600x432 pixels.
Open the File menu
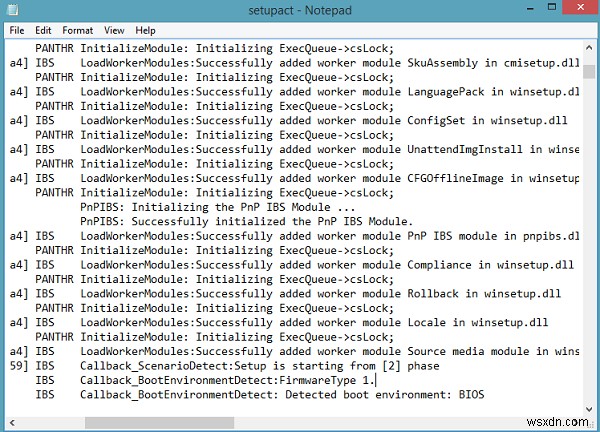coord(17,30)
